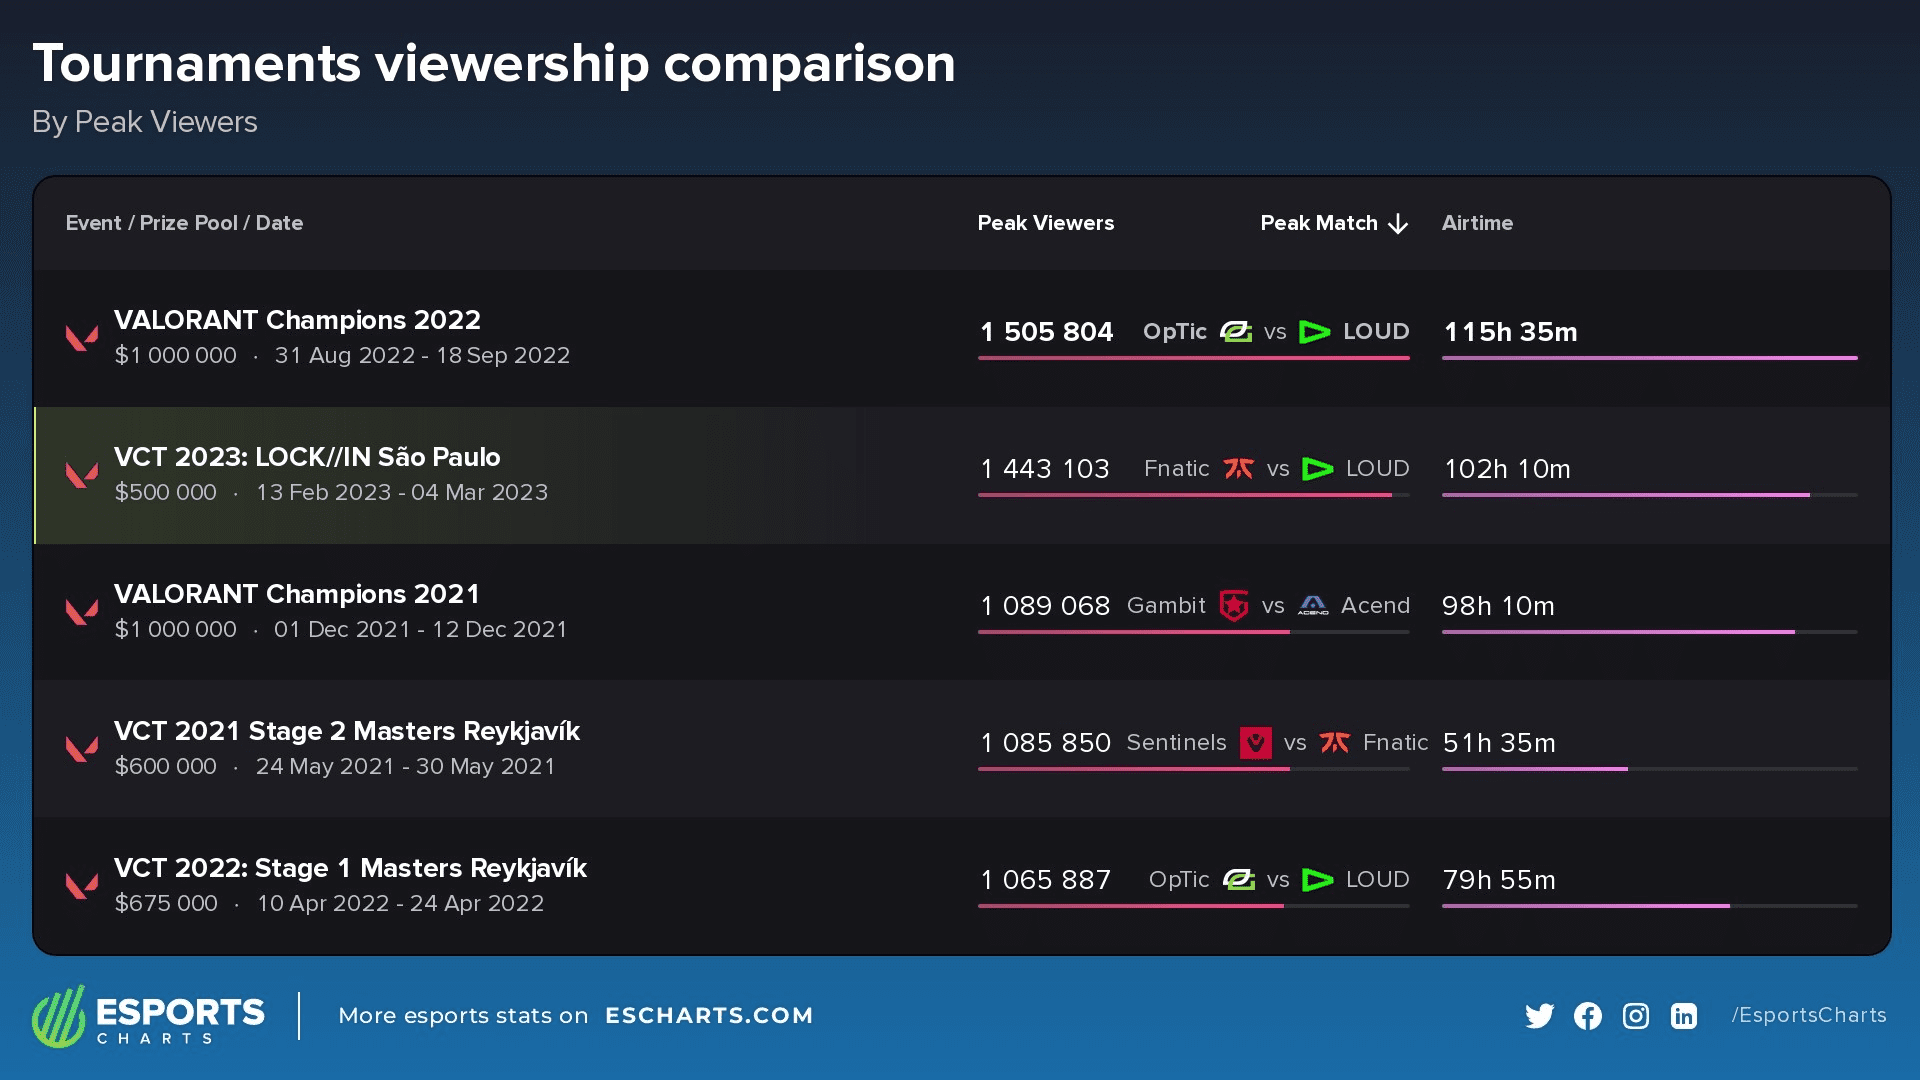Click the Peak Match sort arrow

[1398, 224]
